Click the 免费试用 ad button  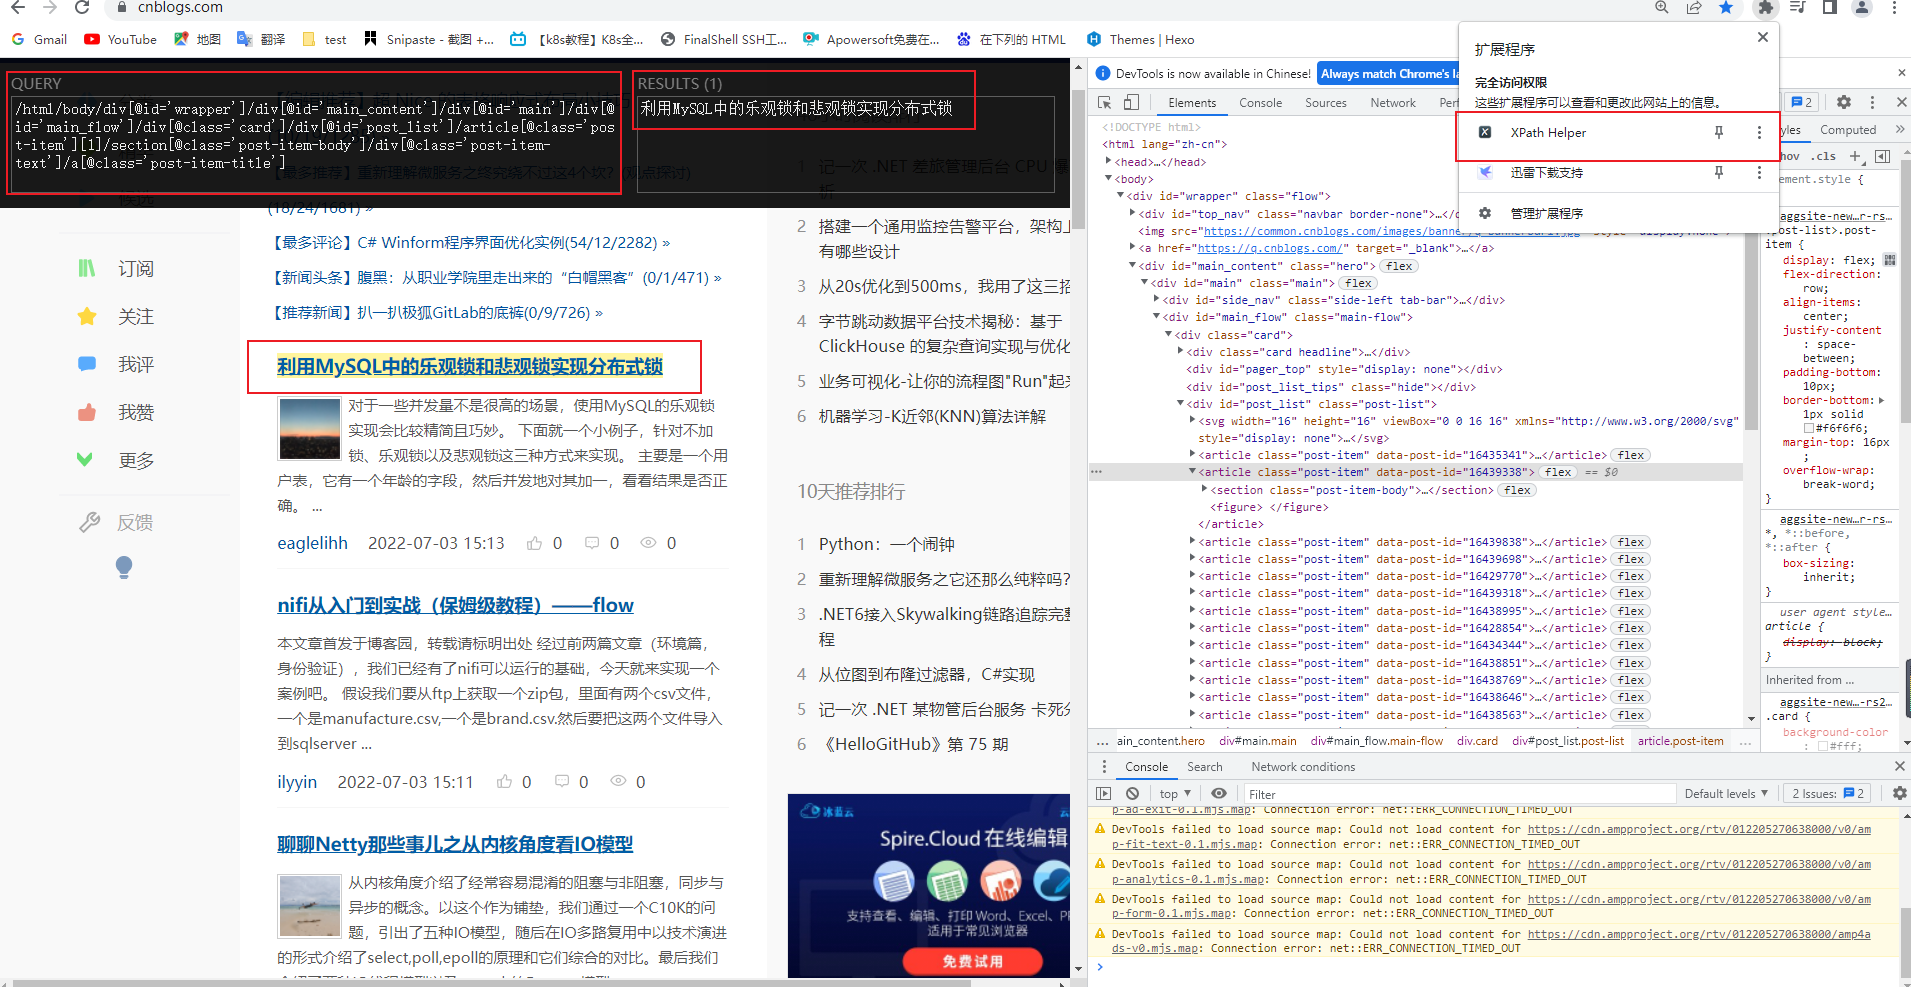click(x=972, y=961)
